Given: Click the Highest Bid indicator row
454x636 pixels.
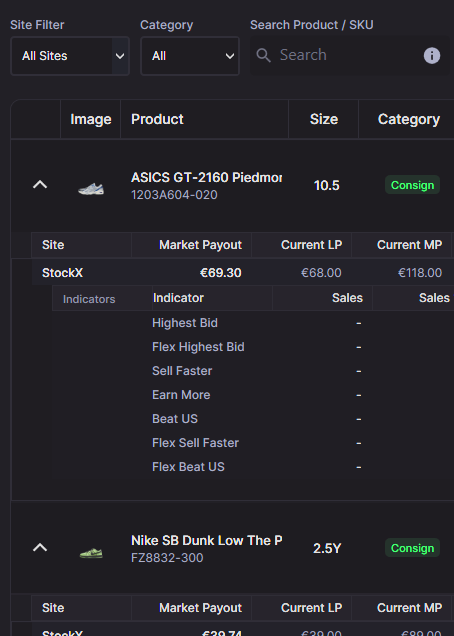Looking at the screenshot, I should click(x=185, y=323).
